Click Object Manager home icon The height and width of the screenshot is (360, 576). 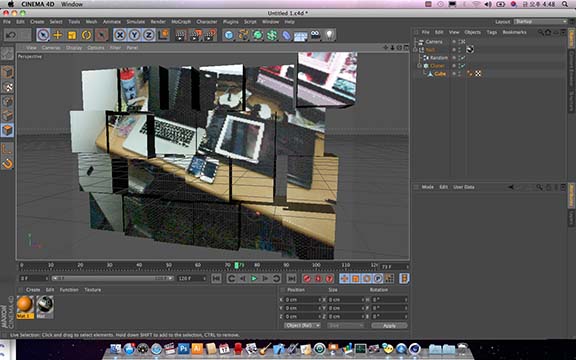pyautogui.click(x=548, y=32)
